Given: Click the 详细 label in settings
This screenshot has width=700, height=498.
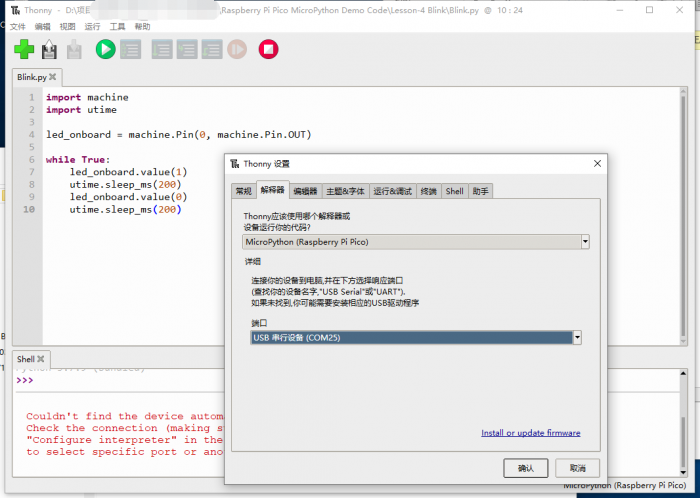Looking at the screenshot, I should tap(252, 261).
